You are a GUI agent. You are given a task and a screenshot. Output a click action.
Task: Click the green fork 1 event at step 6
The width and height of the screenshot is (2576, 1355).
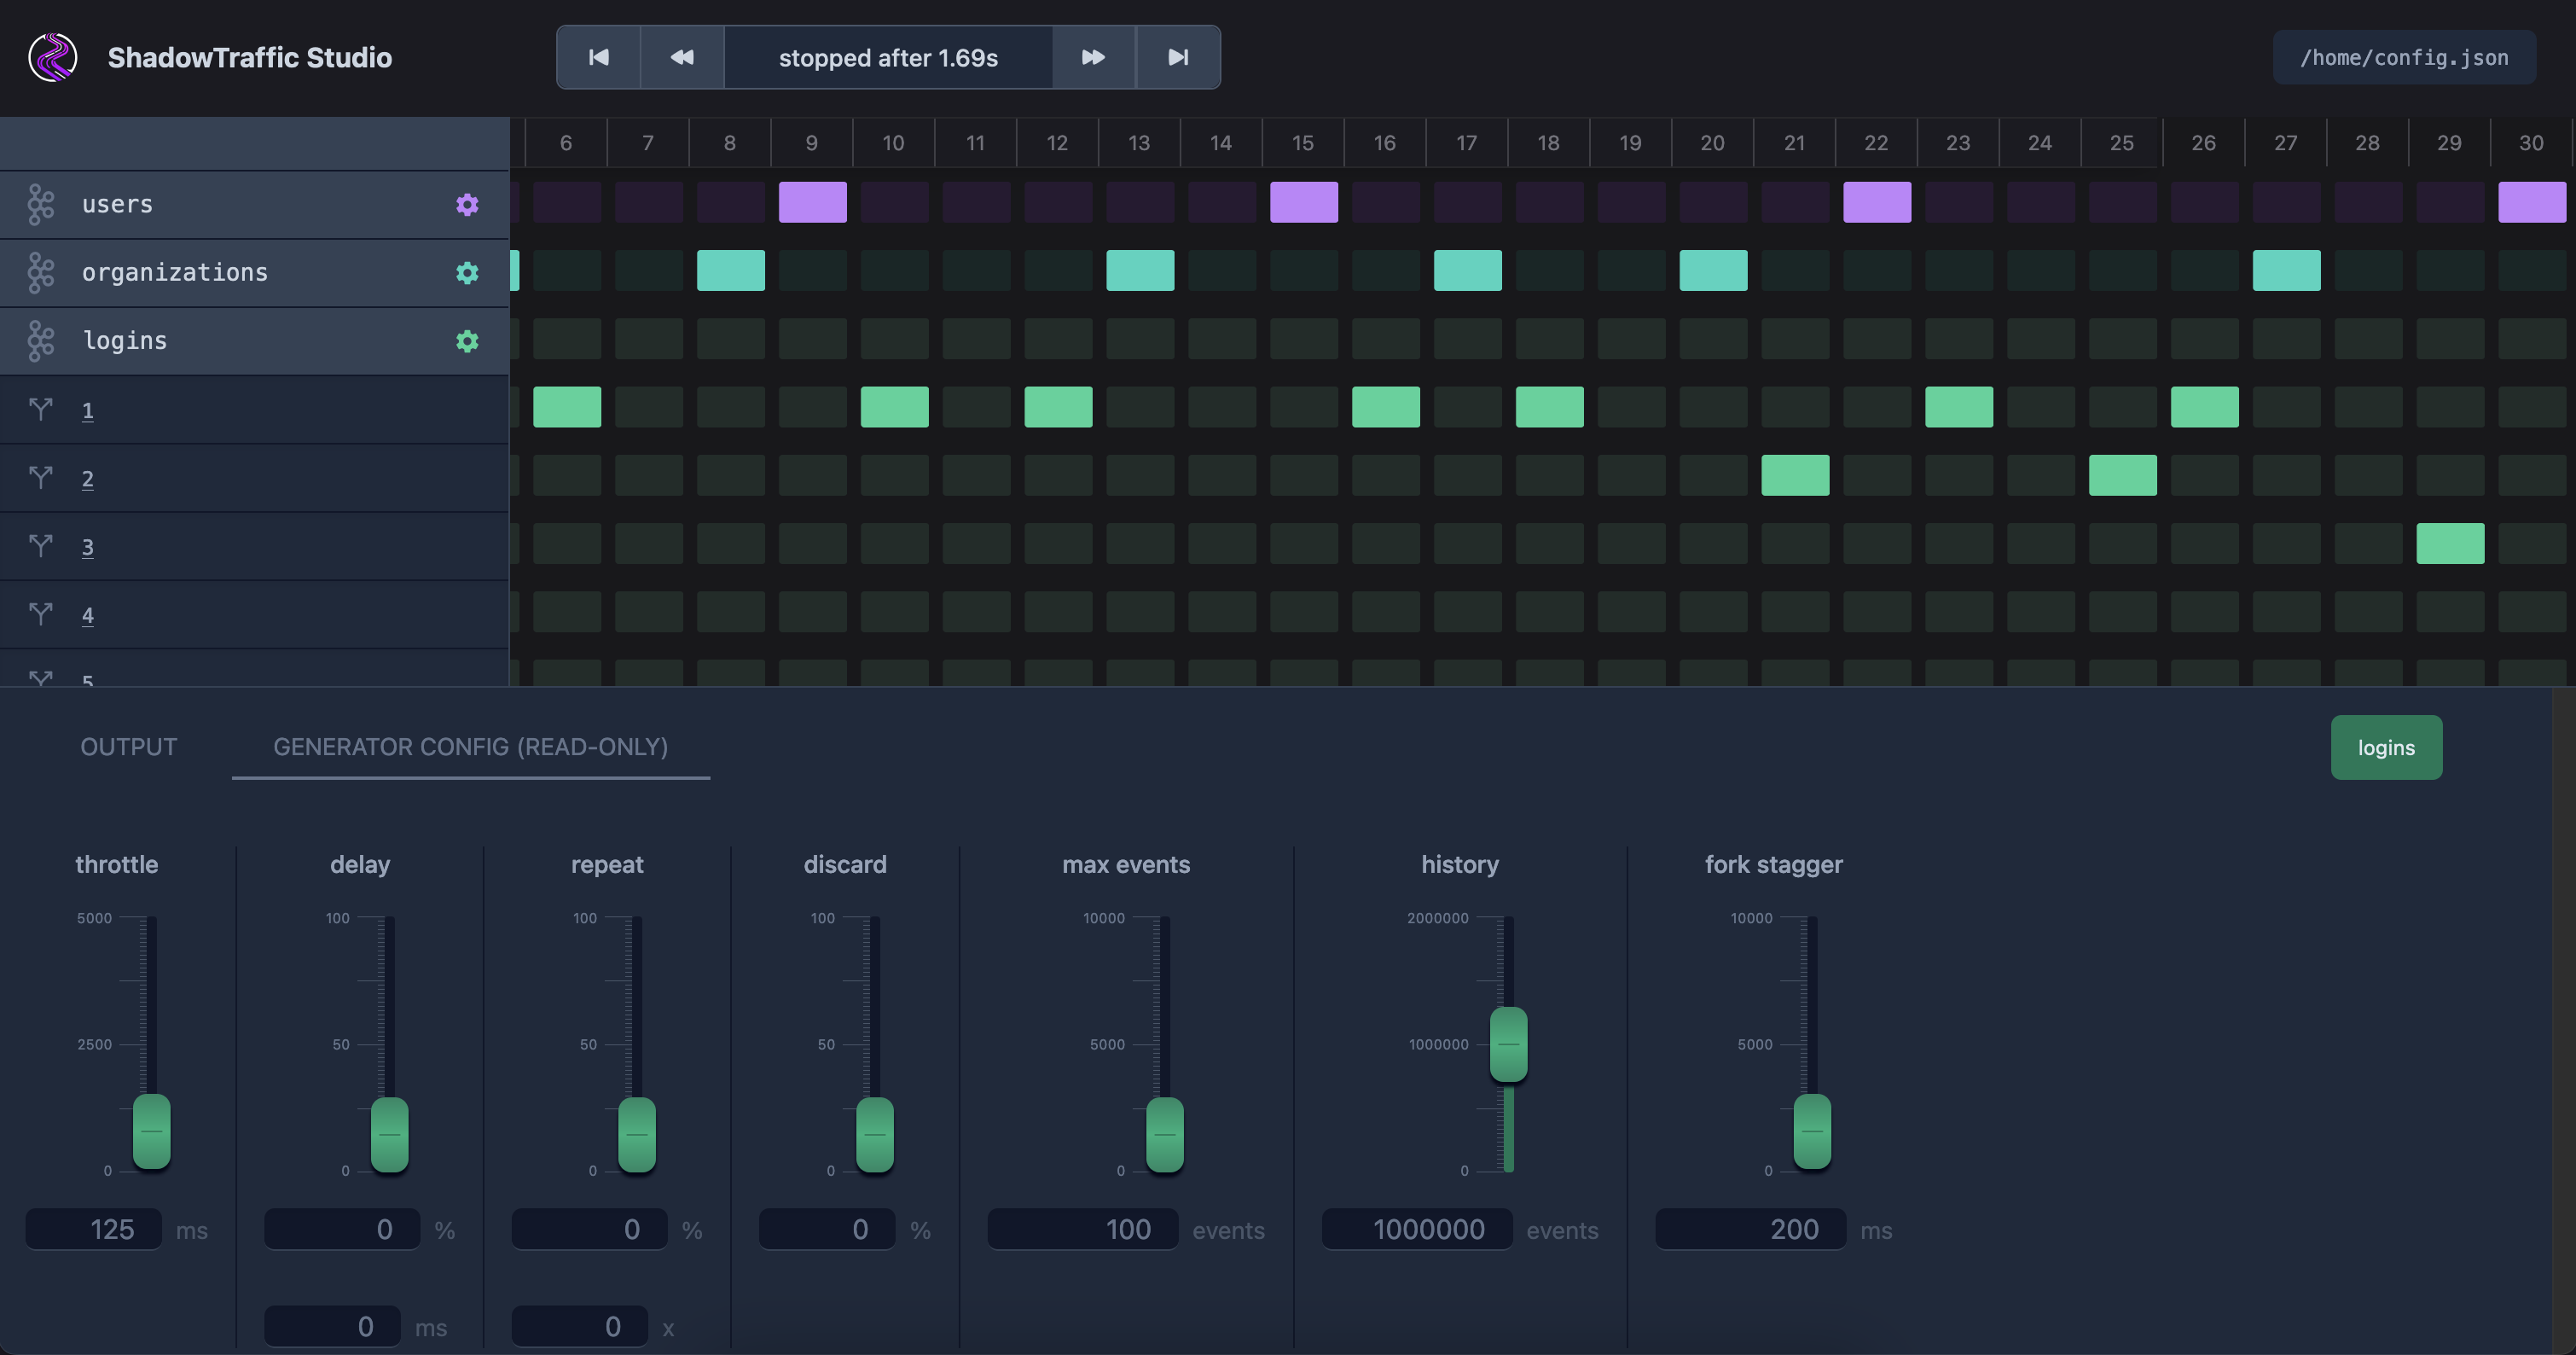[567, 407]
